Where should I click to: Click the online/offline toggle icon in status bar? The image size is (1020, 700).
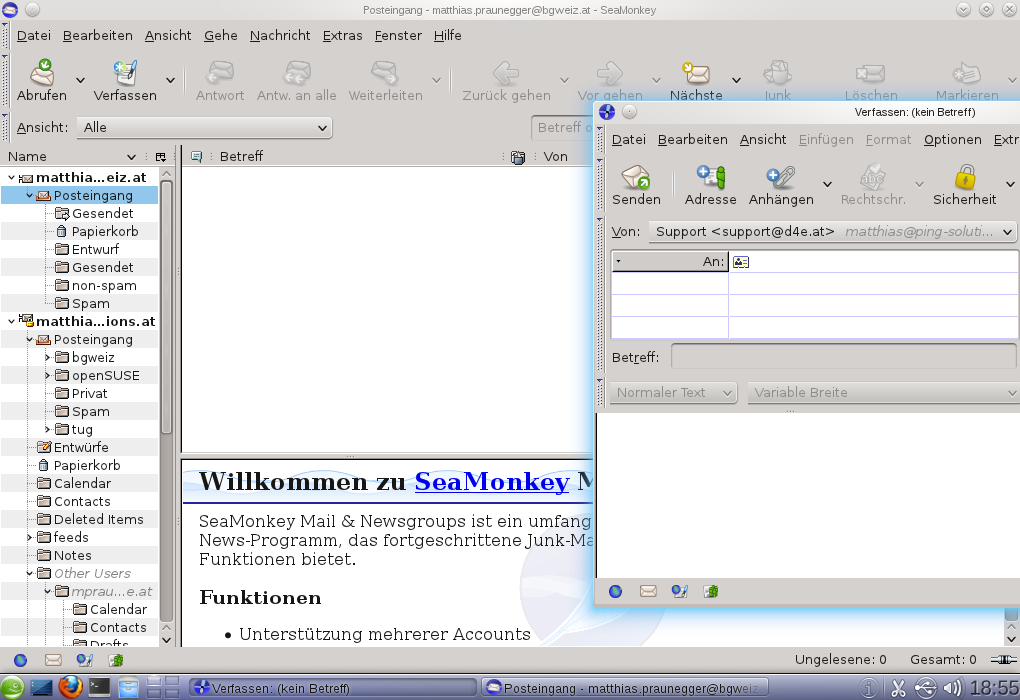(x=1004, y=660)
